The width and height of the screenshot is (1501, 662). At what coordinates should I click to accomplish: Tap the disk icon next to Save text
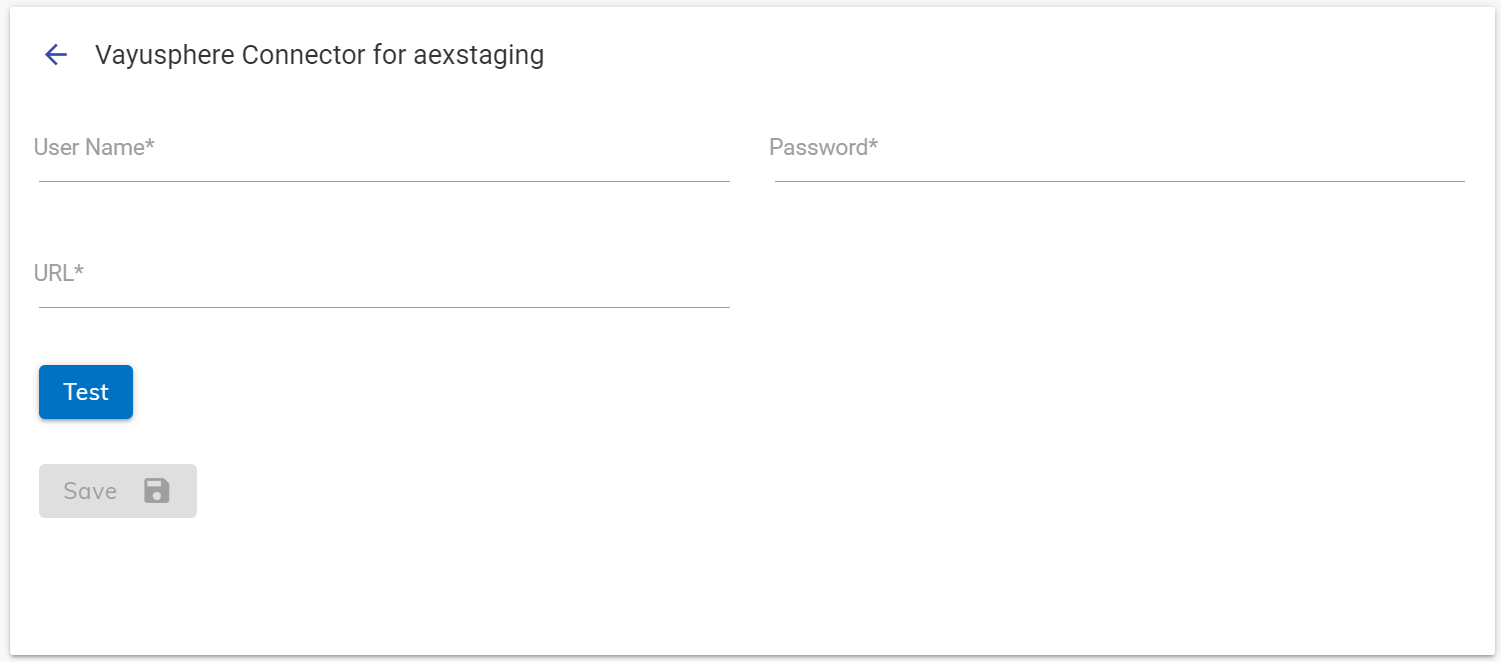click(156, 491)
